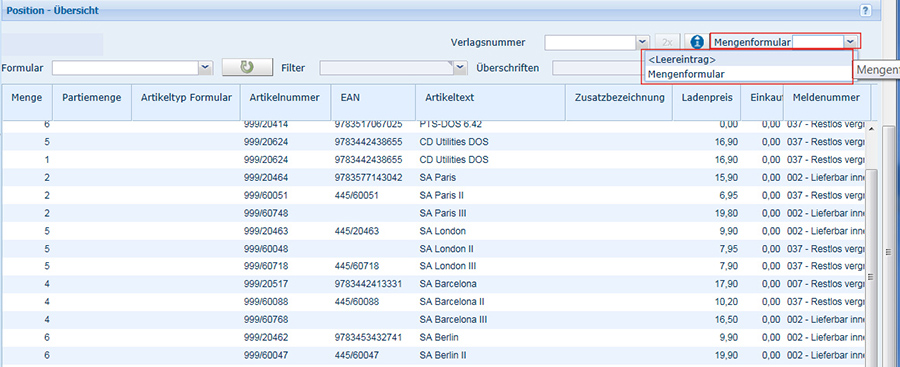Screen dimensions: 900x367
Task: Click Ladenpreis value 15,90
Action: pos(727,177)
